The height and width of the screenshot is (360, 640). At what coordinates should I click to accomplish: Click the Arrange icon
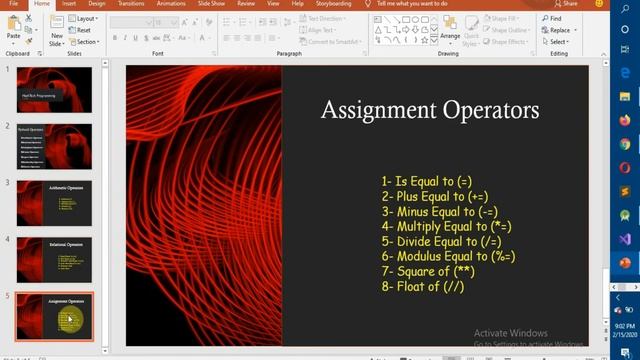coord(450,23)
